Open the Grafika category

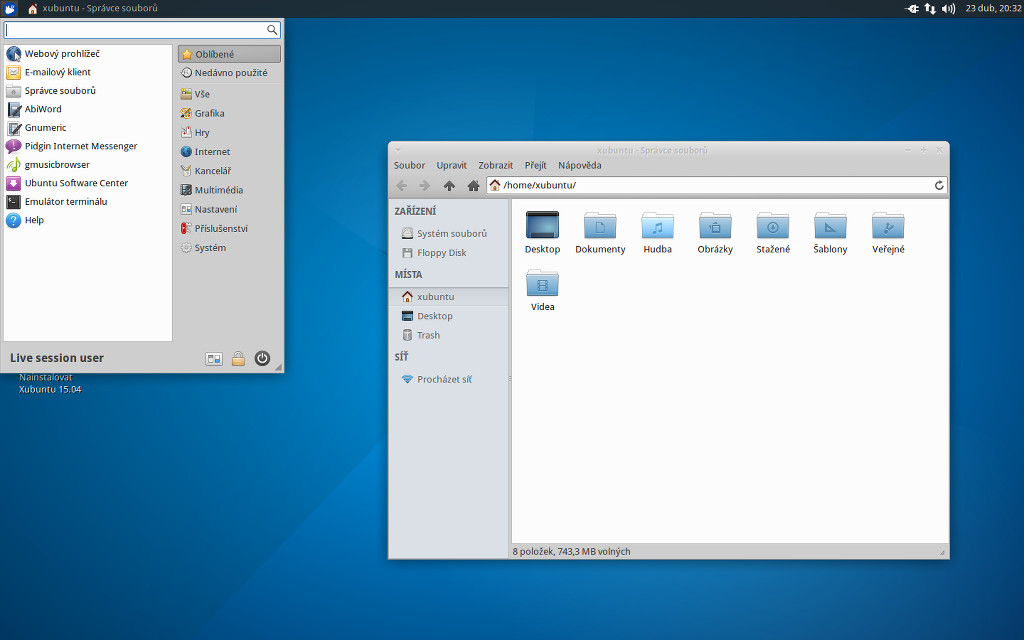[x=229, y=113]
